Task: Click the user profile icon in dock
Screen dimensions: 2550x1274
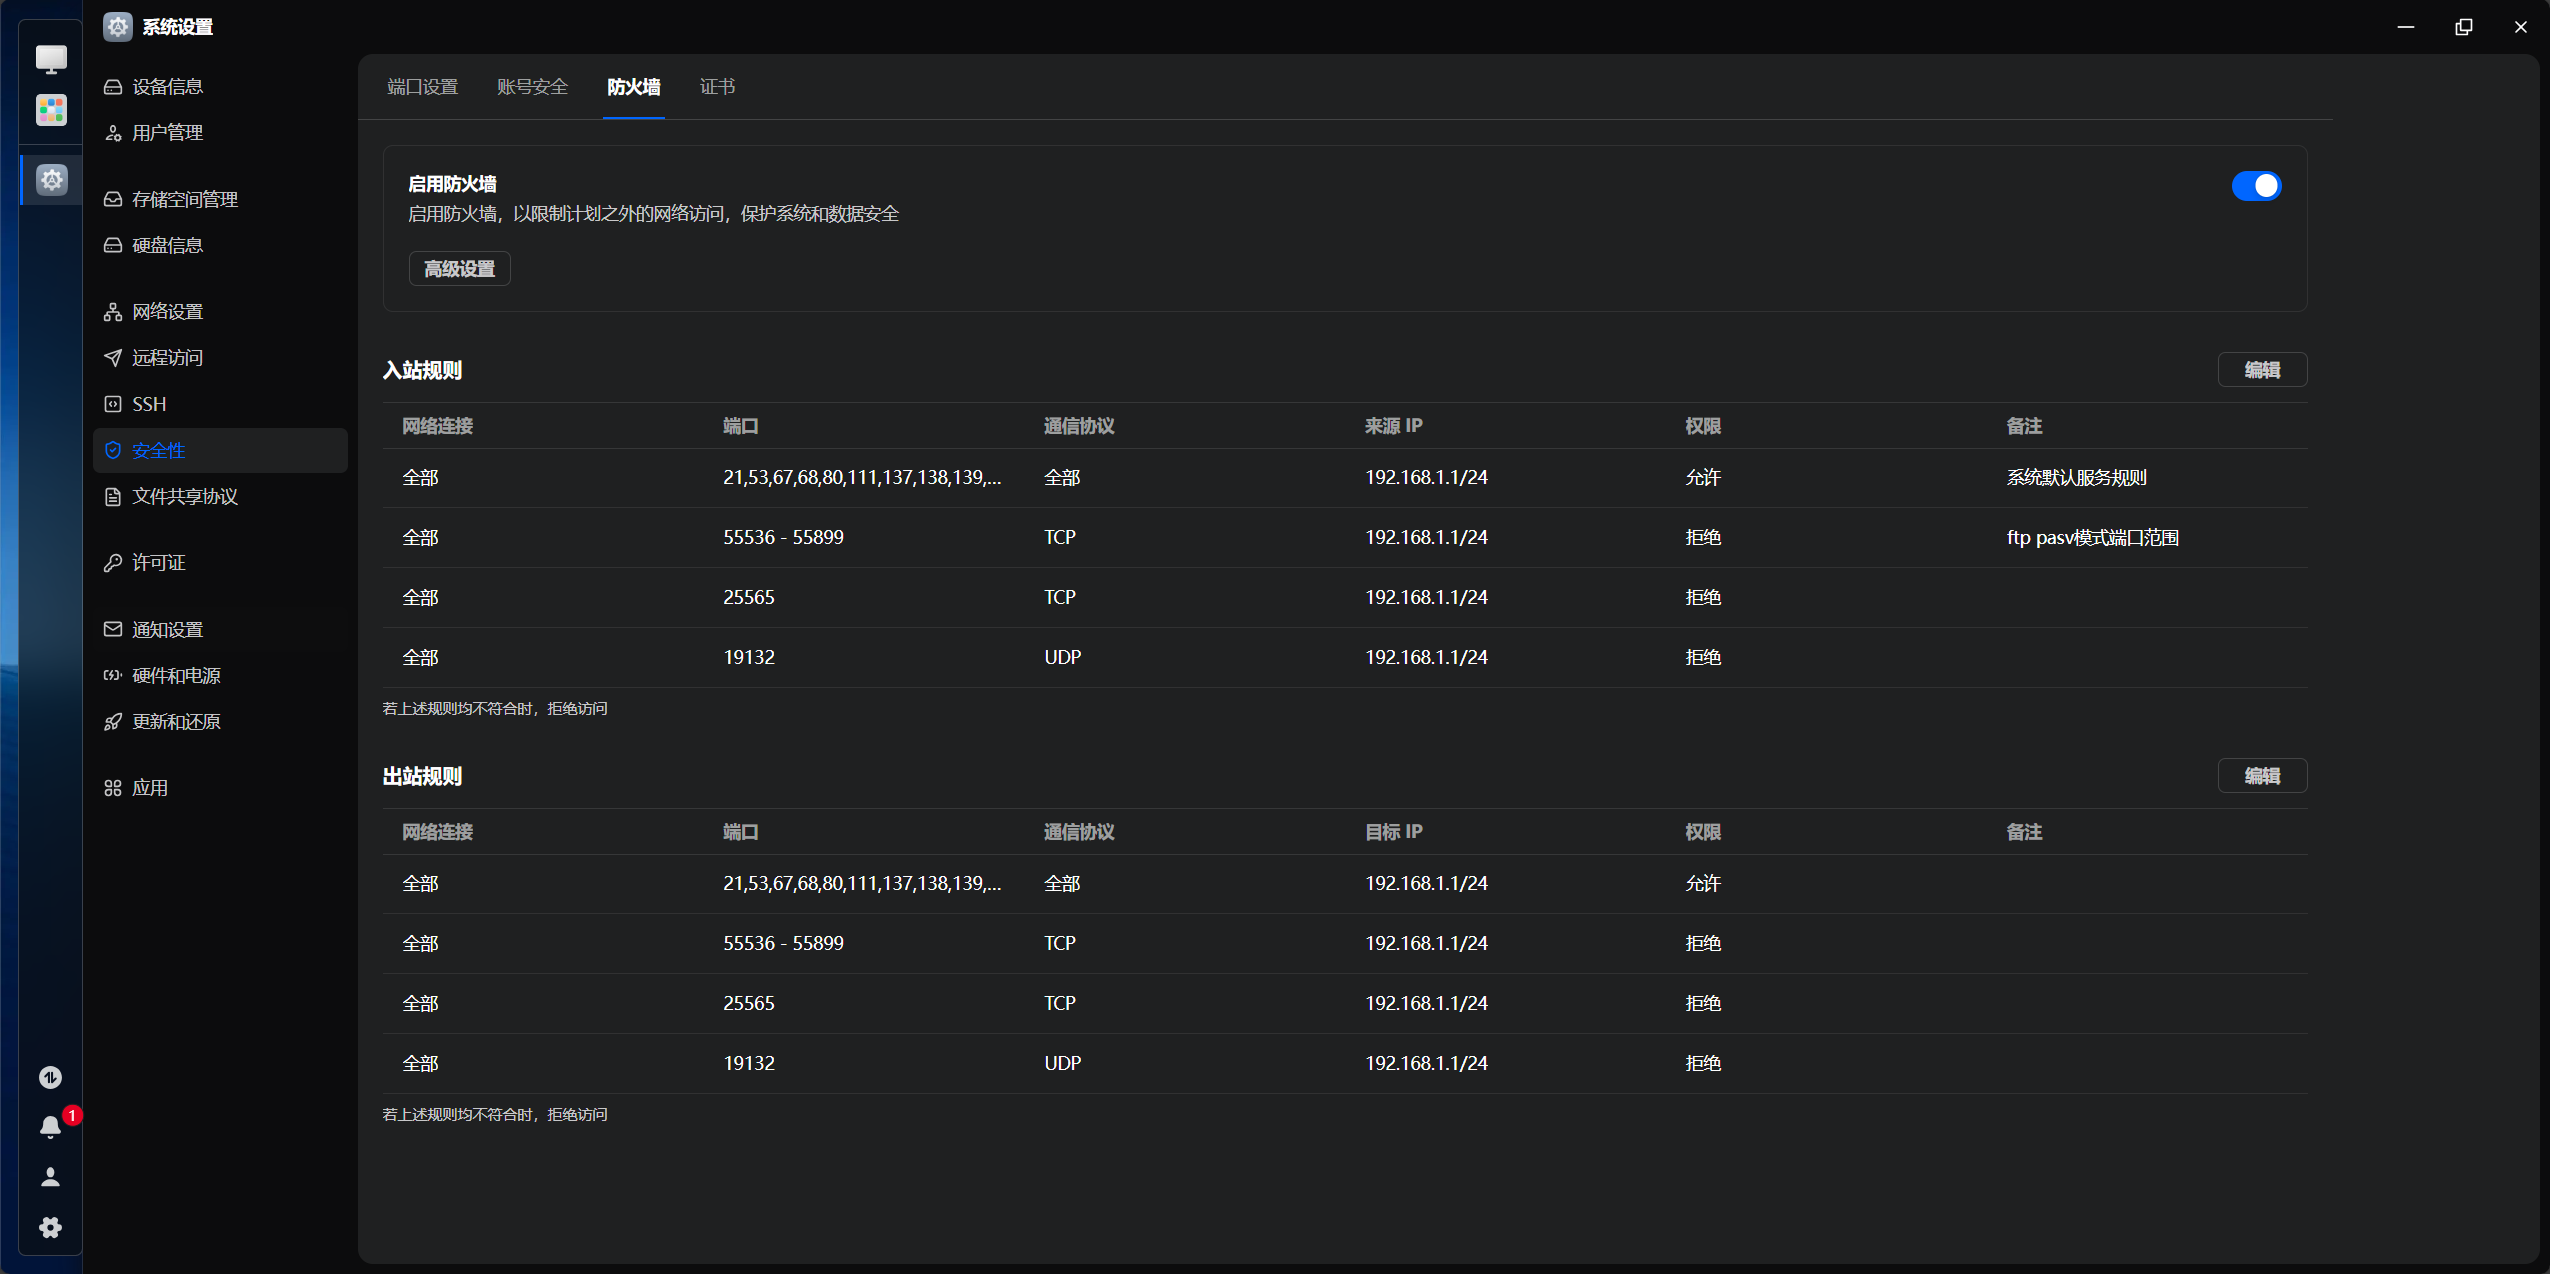Action: 51,1177
